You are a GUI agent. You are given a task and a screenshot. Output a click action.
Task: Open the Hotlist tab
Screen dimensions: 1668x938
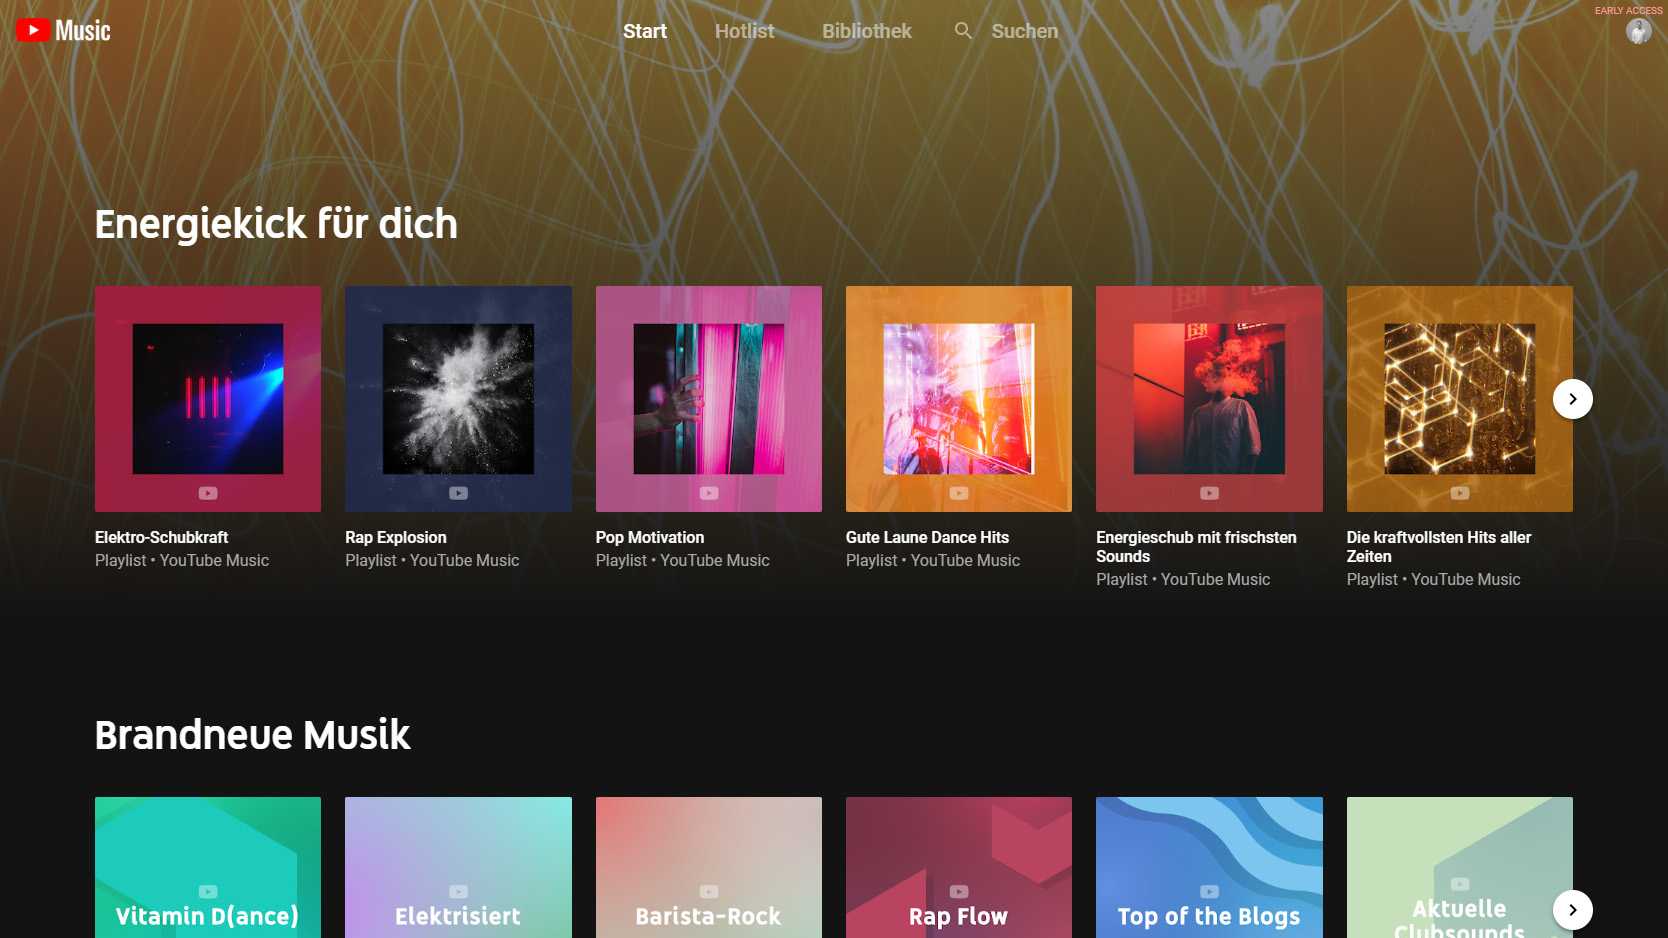pos(744,31)
